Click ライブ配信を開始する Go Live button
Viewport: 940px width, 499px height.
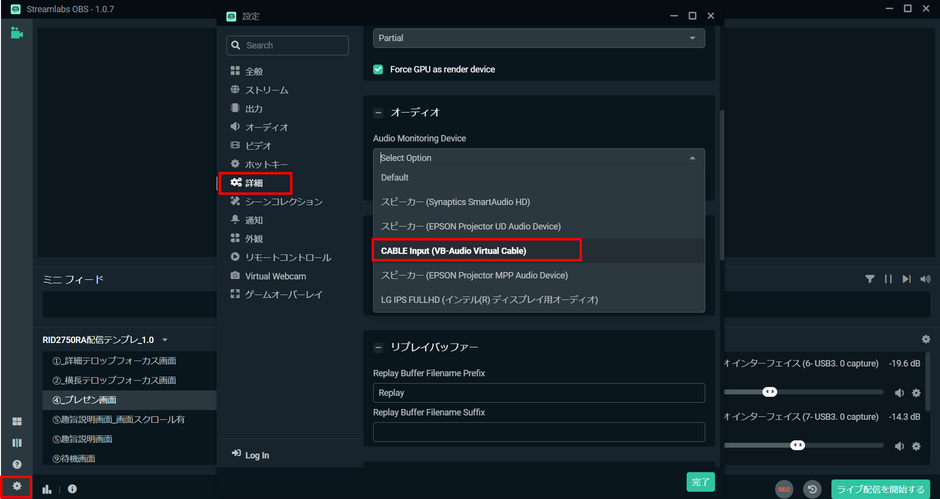point(880,489)
